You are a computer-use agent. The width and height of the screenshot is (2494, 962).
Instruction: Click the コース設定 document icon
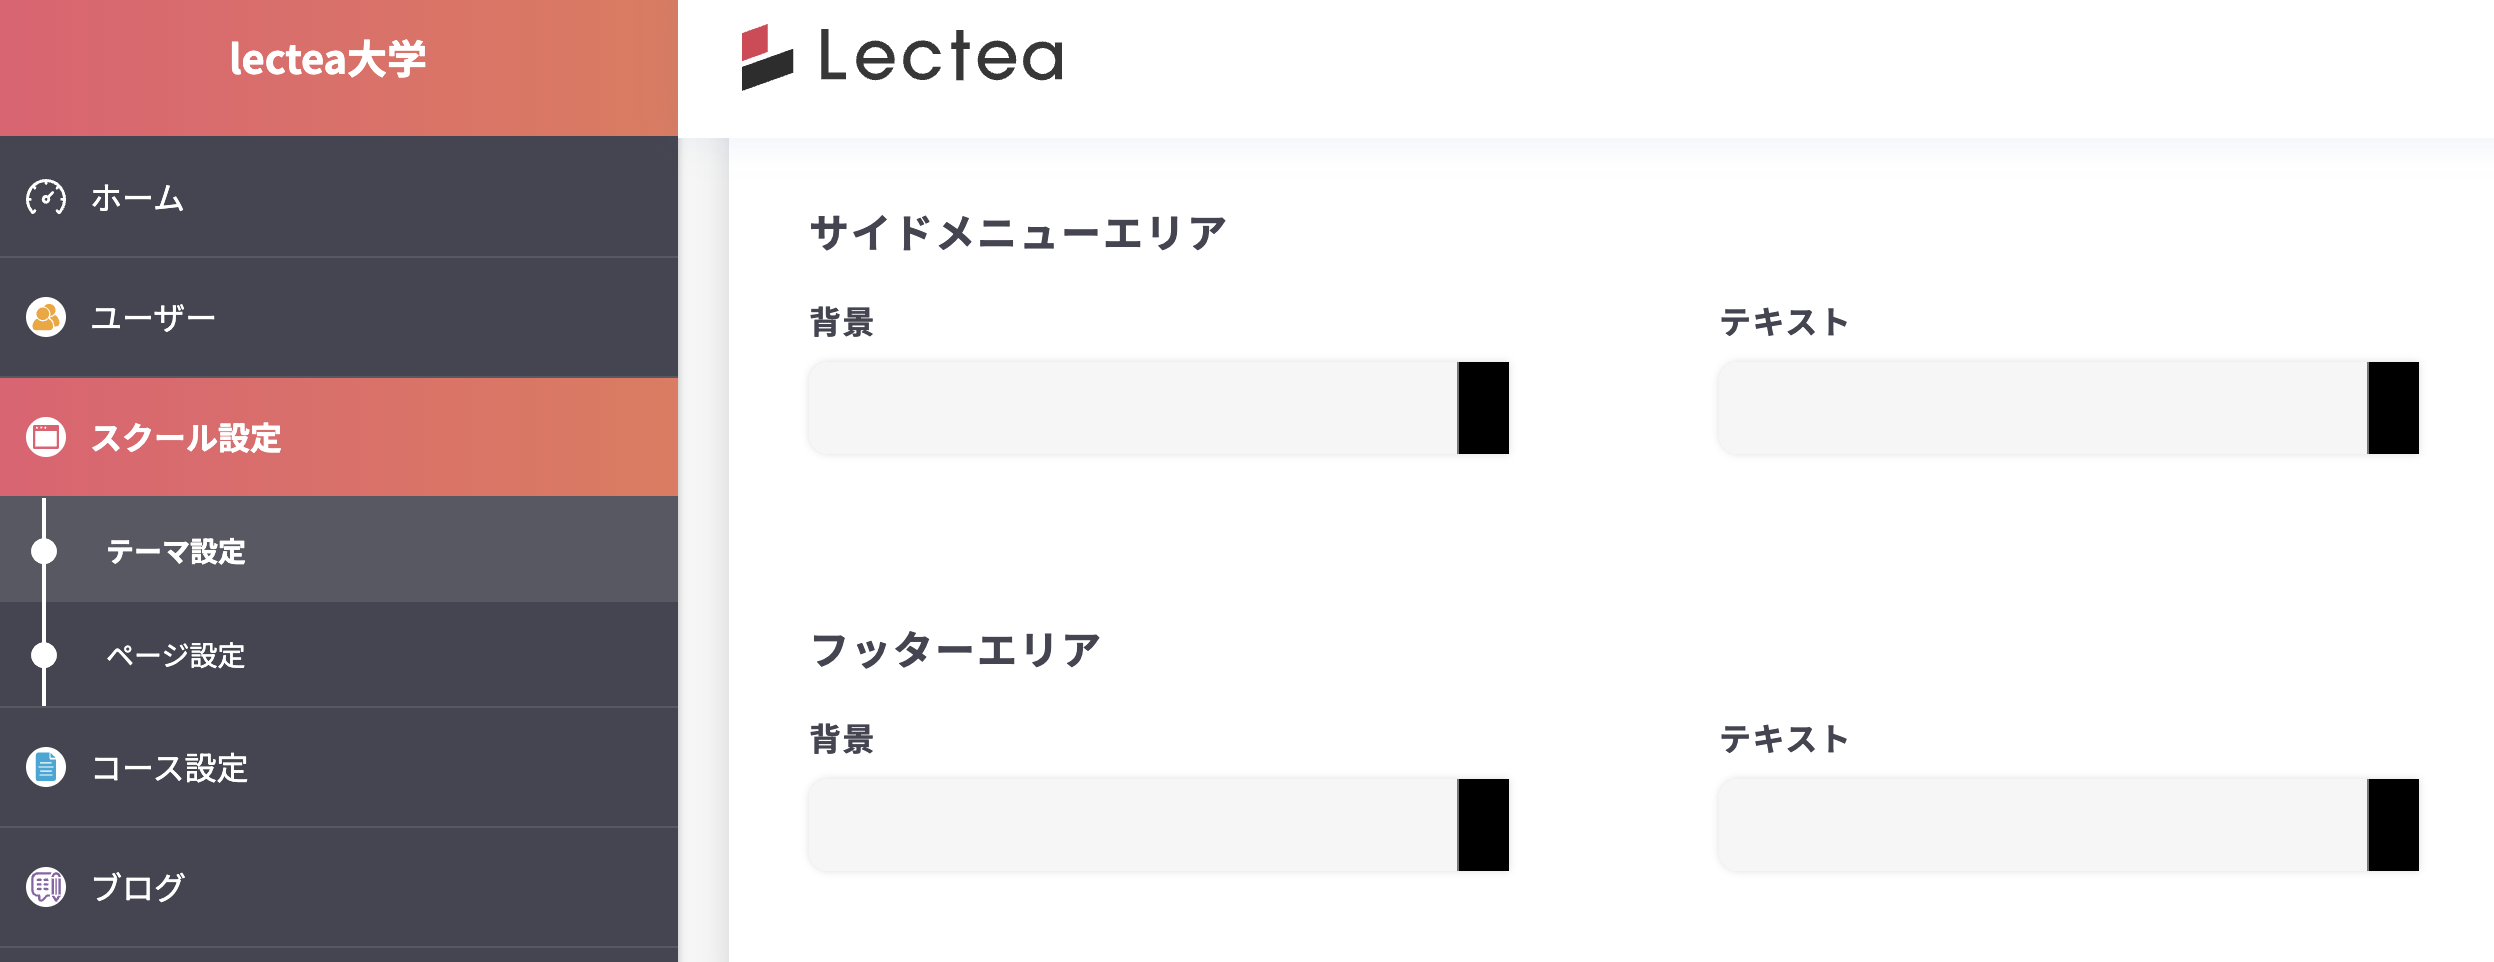[x=46, y=768]
